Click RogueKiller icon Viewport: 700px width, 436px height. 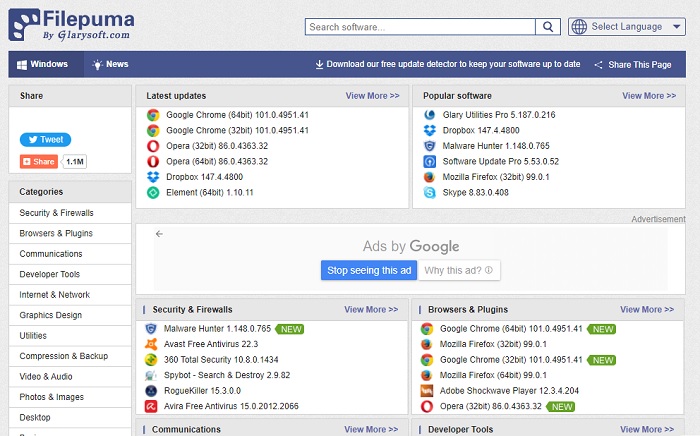point(151,391)
